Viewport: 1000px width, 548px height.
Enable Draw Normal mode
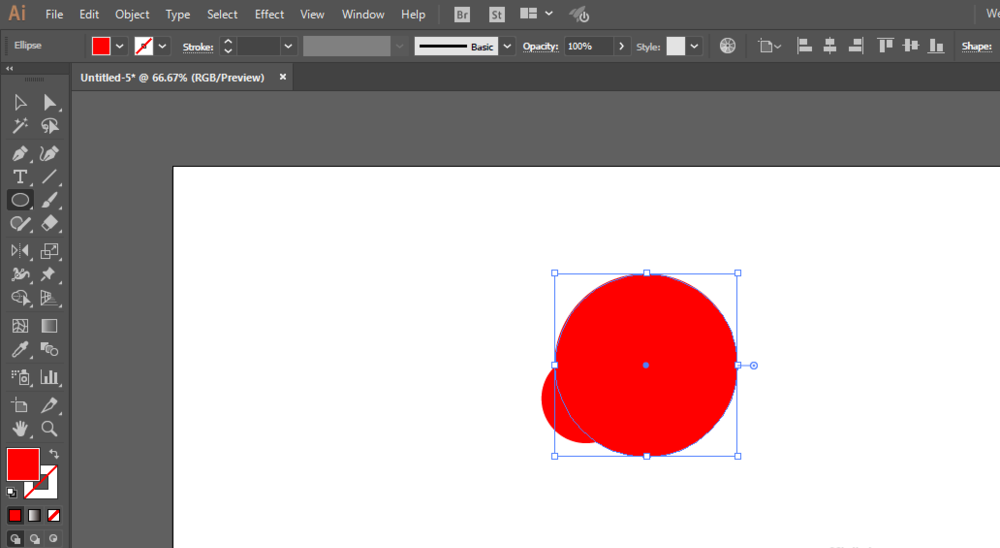tap(15, 539)
